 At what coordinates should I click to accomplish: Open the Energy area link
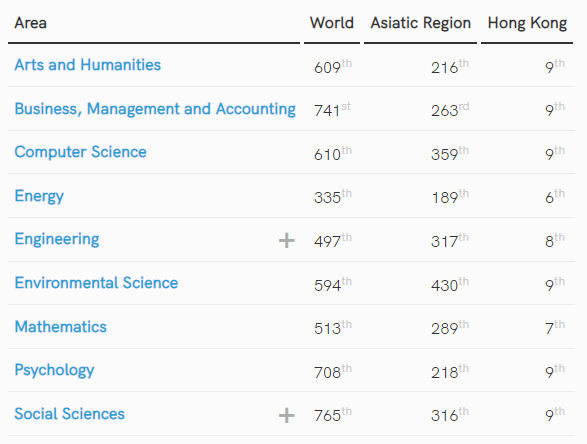[39, 196]
